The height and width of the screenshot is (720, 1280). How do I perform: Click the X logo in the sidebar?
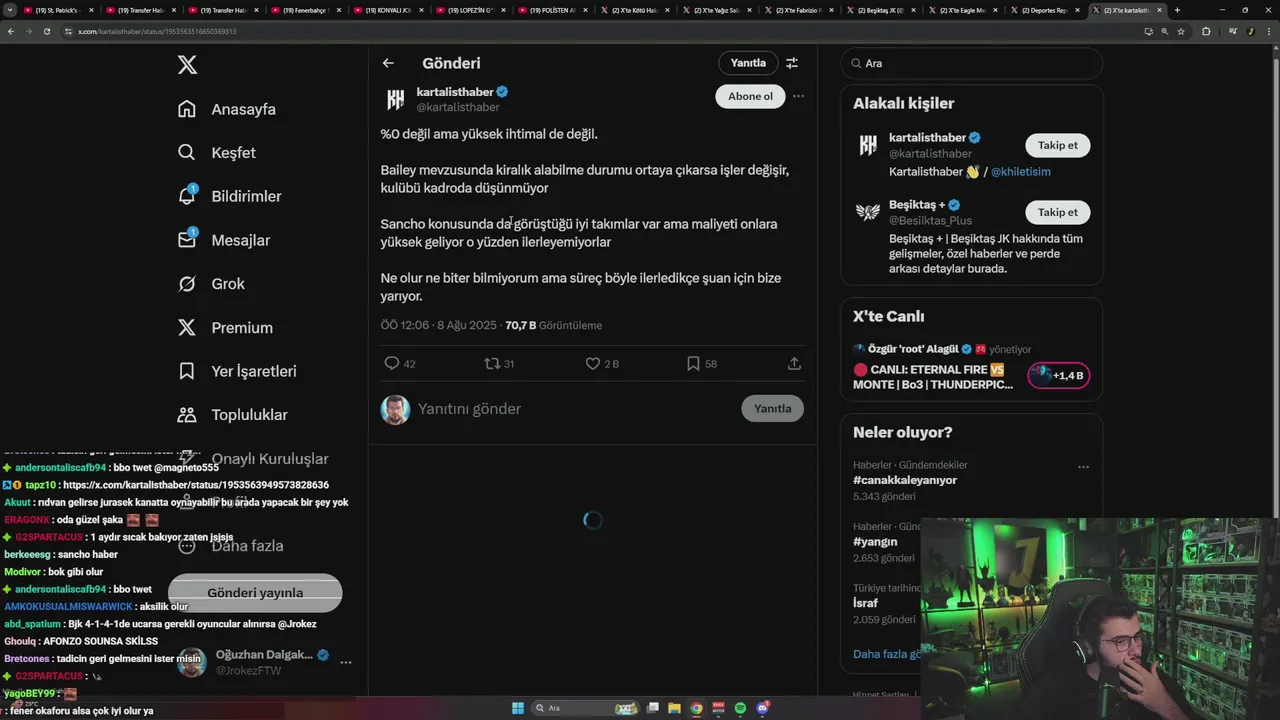tap(187, 65)
